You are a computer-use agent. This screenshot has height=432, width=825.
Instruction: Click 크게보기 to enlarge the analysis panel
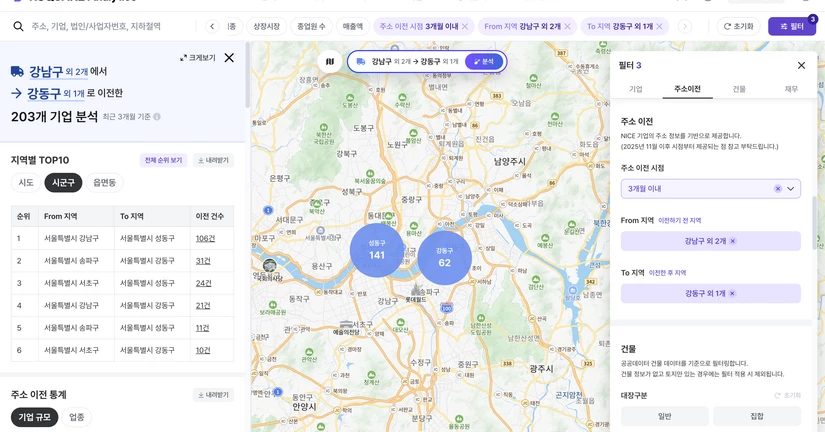(x=198, y=58)
